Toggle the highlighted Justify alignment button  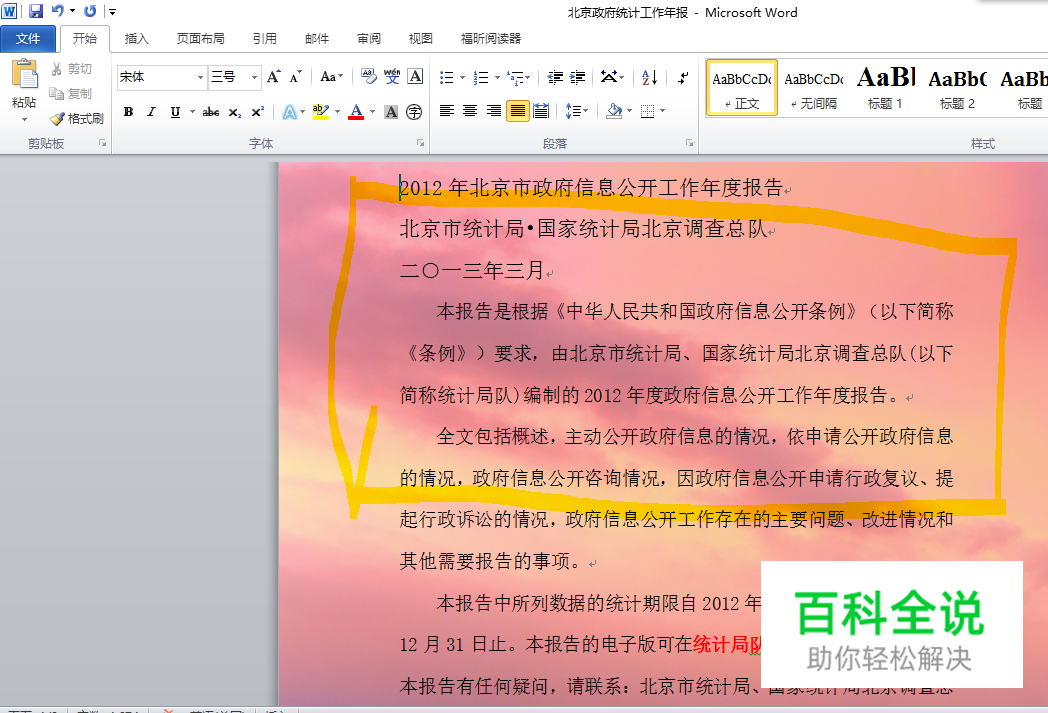coord(518,111)
